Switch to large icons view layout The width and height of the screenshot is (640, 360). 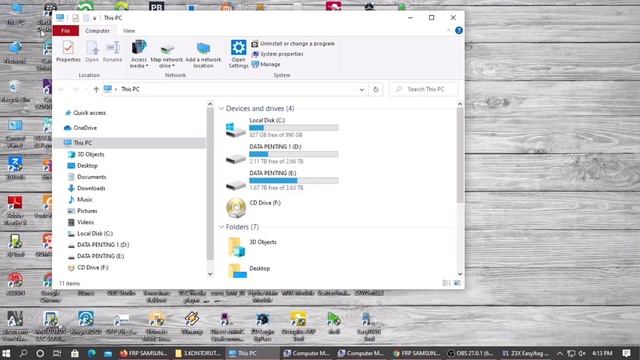457,283
